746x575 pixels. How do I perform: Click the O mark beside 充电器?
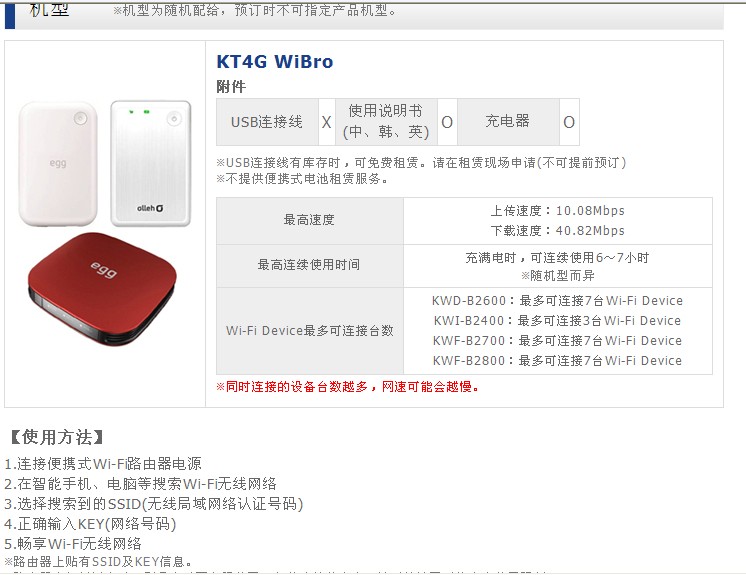coord(569,122)
